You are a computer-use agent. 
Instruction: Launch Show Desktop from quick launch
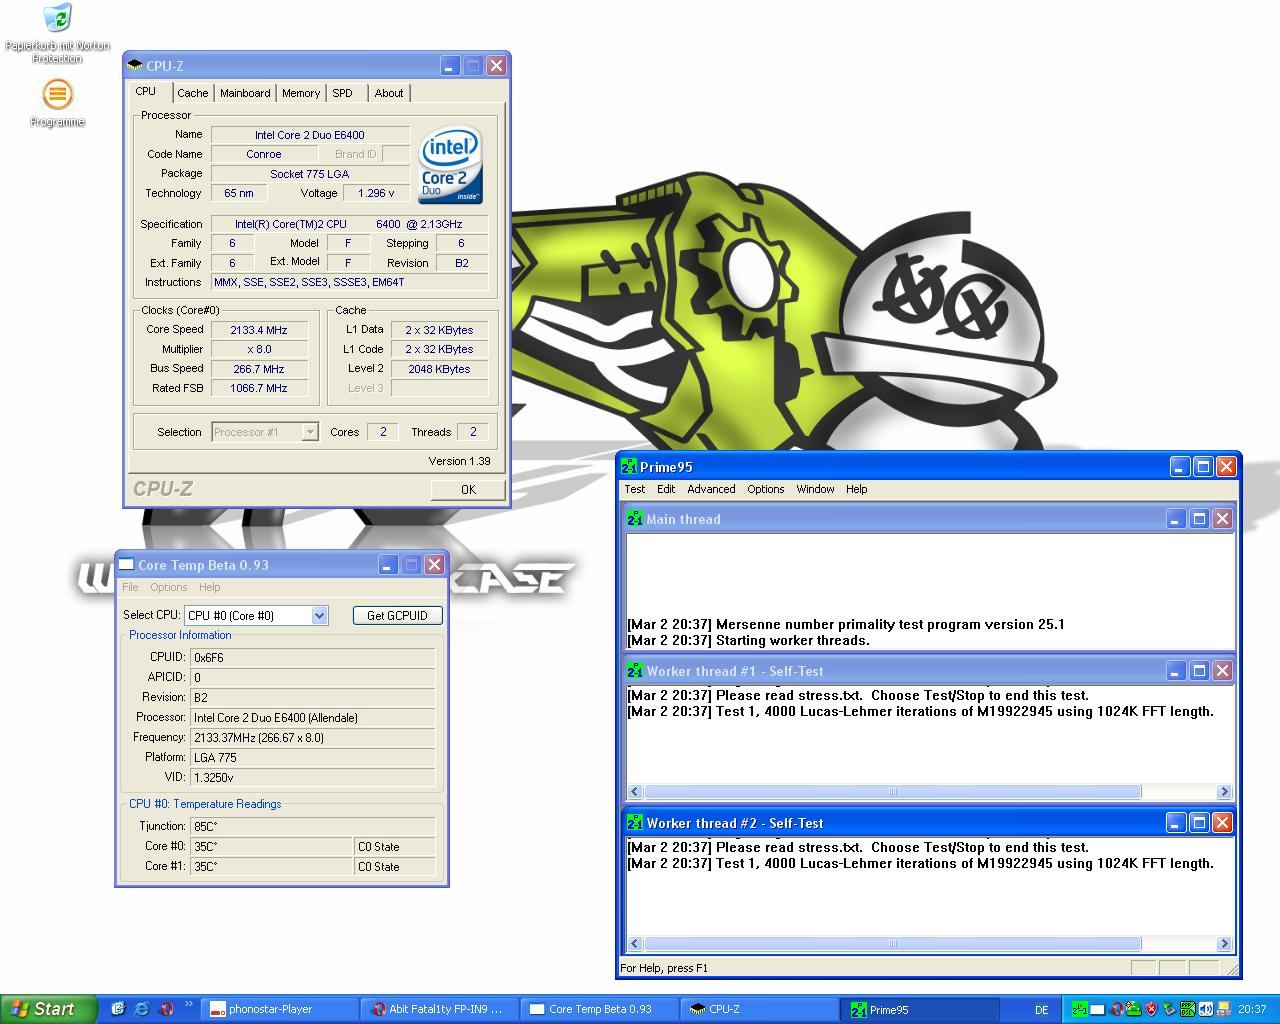[118, 1009]
